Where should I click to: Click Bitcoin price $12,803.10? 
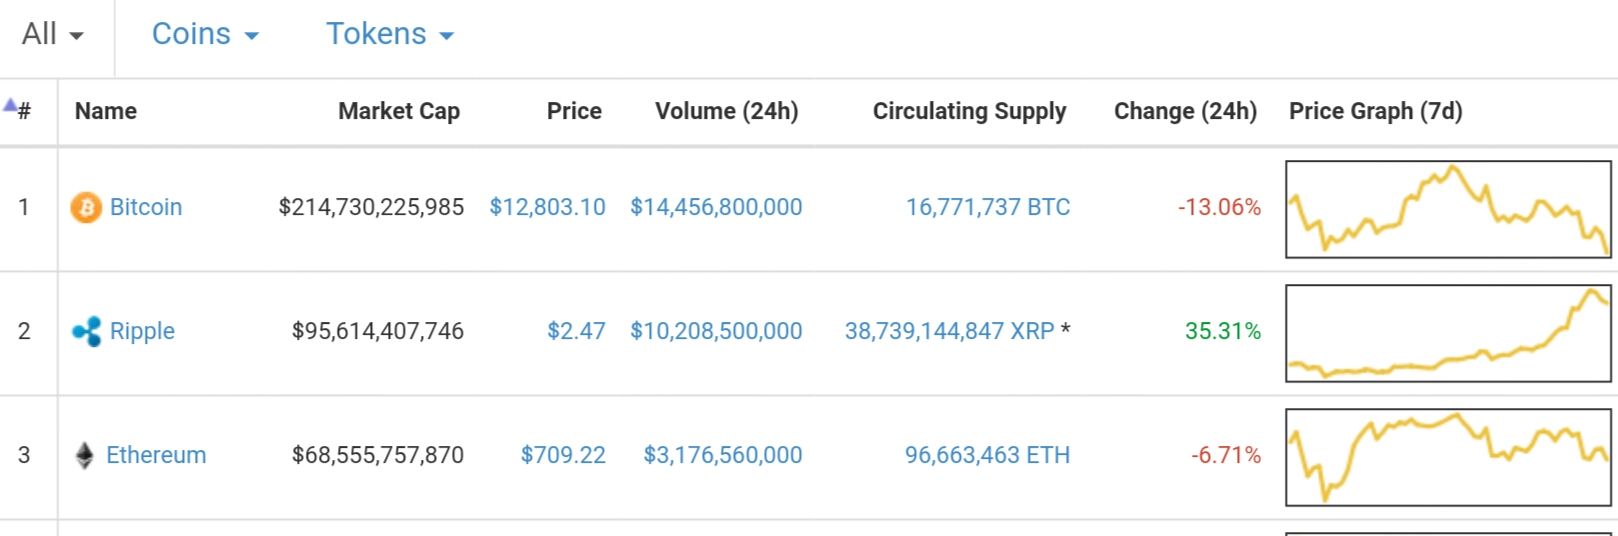pos(547,207)
